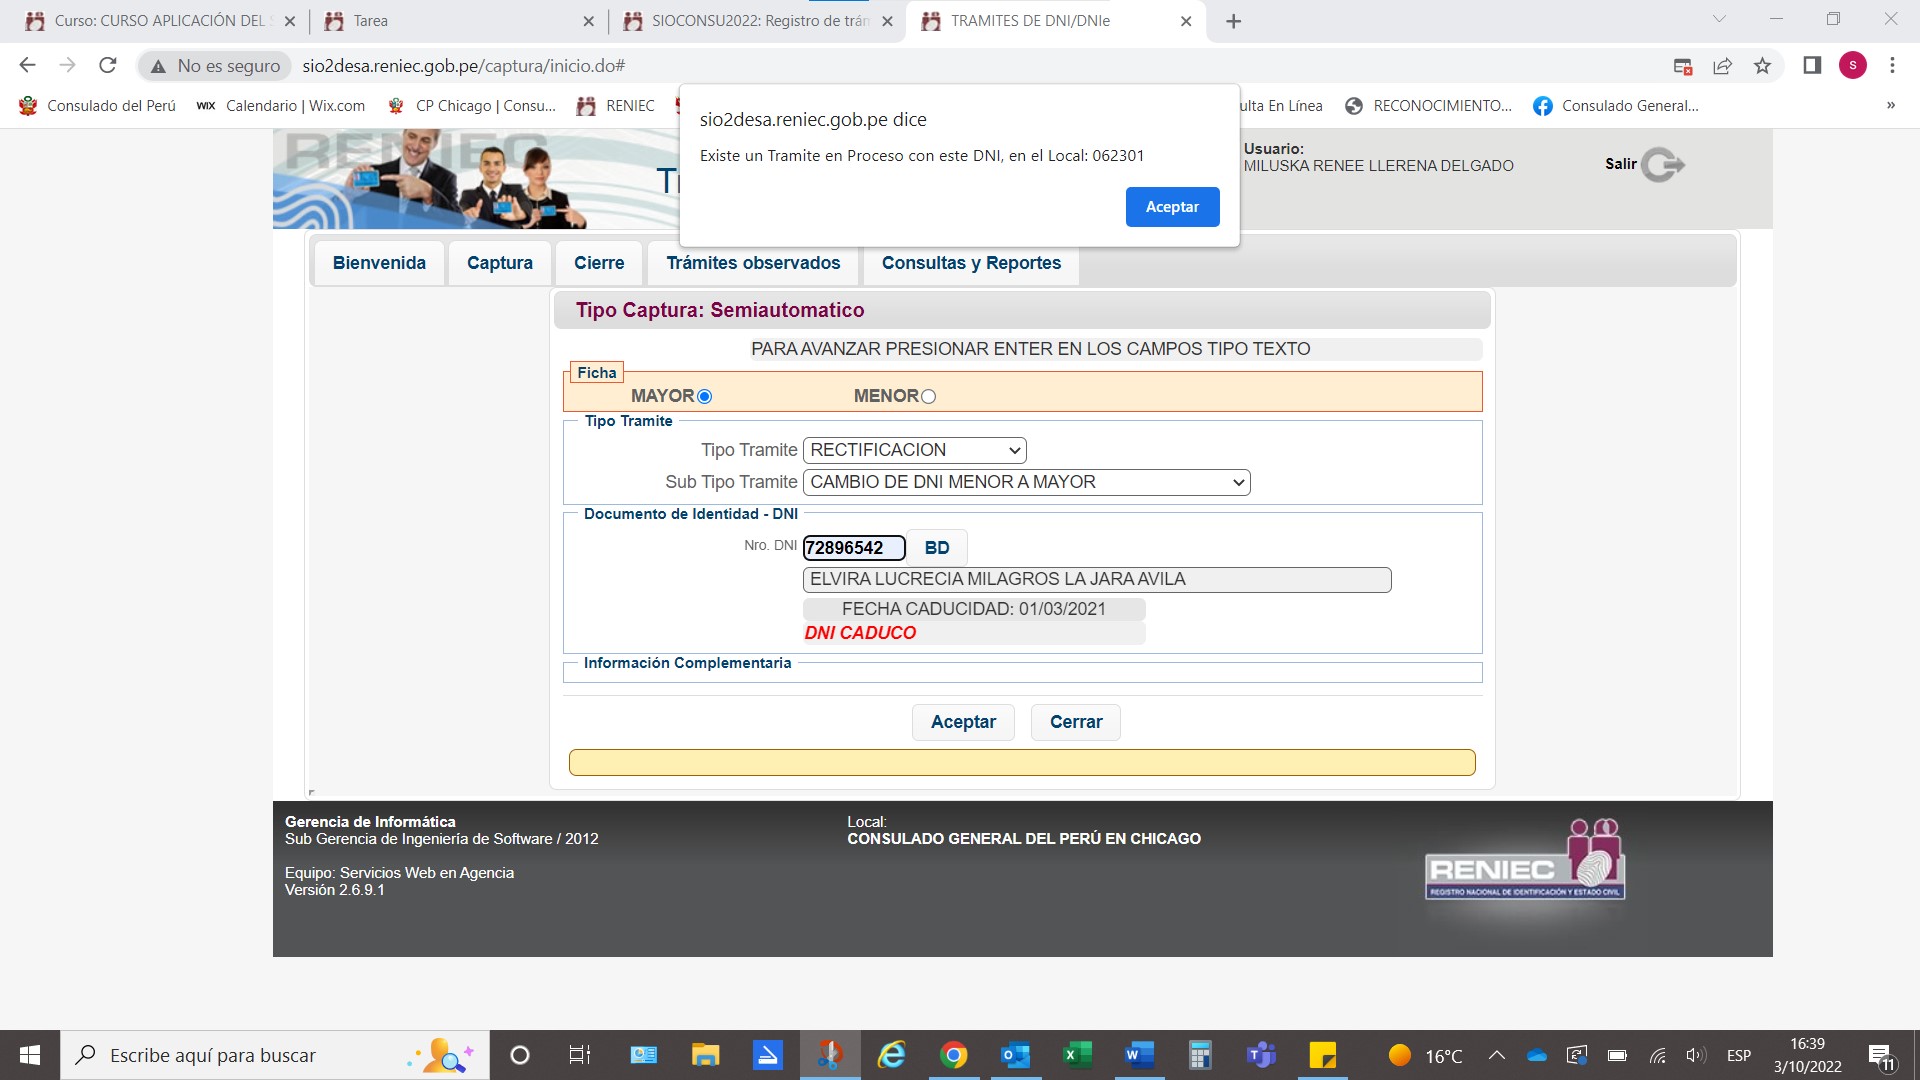Open Excel from the taskbar
The height and width of the screenshot is (1080, 1920).
(1076, 1055)
